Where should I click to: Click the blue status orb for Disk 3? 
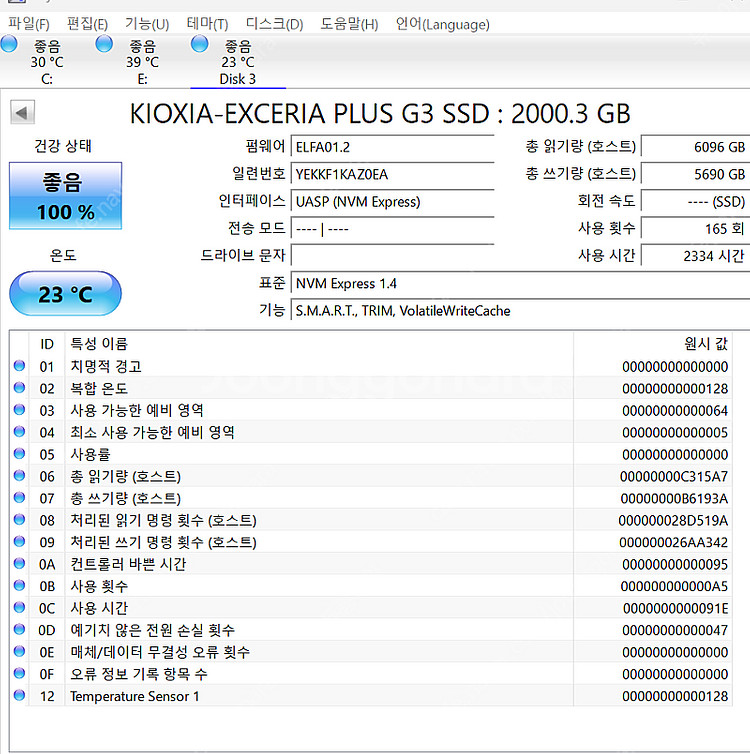click(199, 44)
